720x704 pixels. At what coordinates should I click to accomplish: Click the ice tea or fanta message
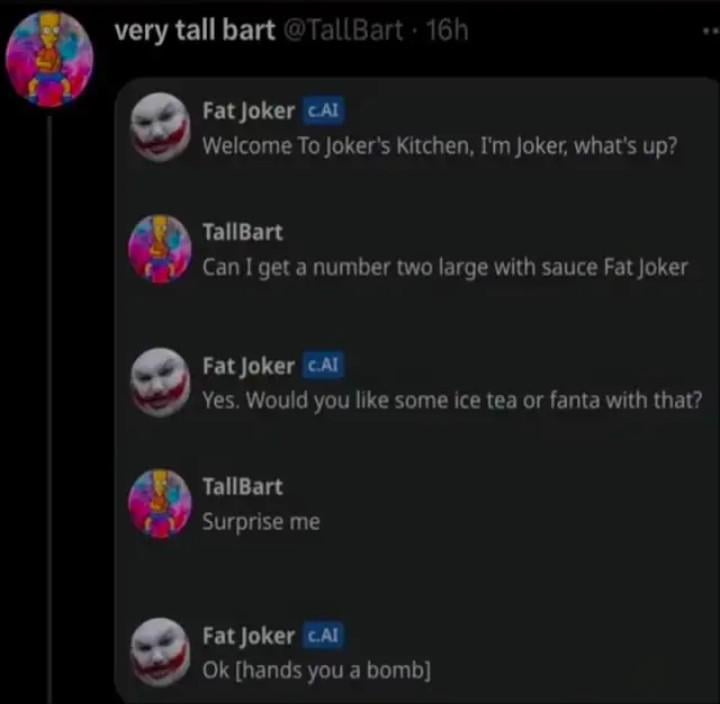point(452,400)
